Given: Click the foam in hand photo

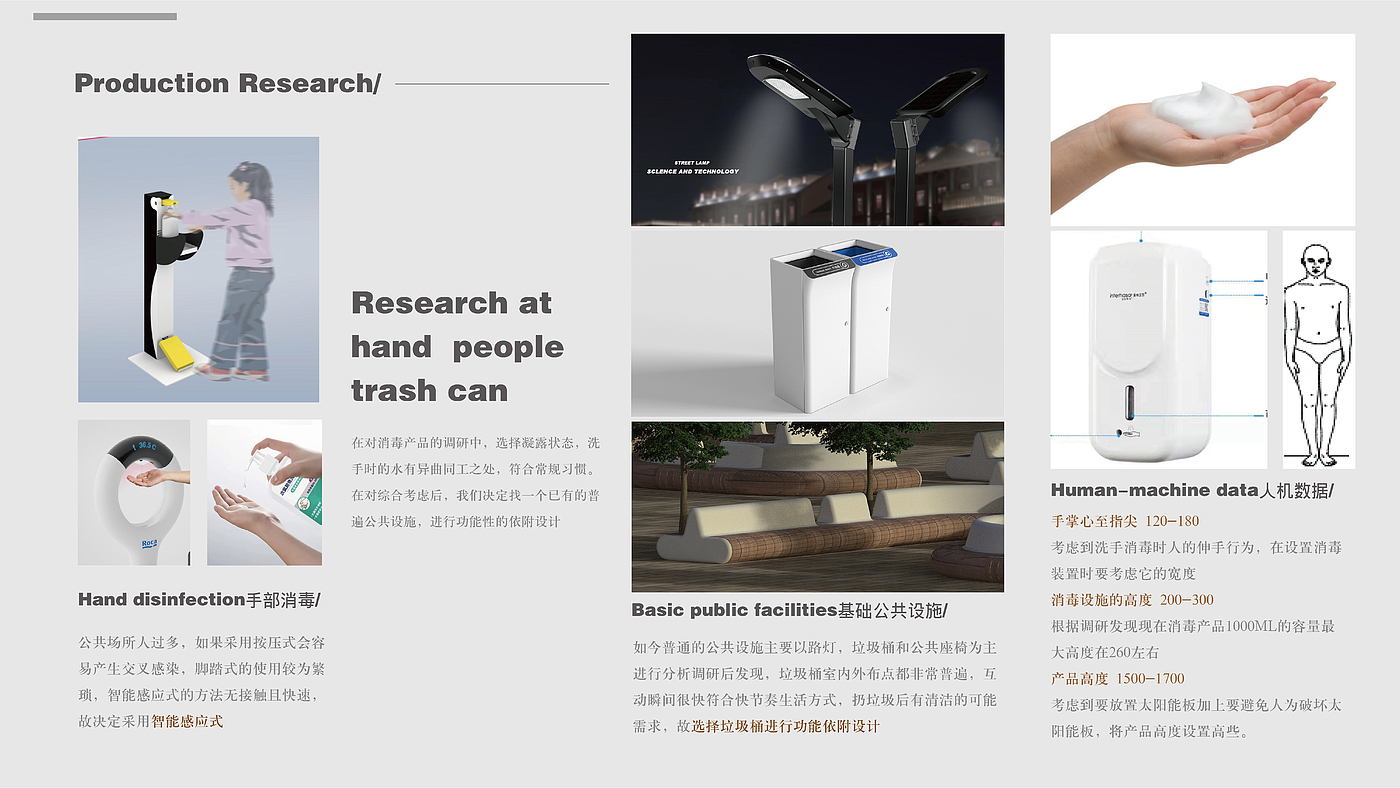Looking at the screenshot, I should 1202,130.
